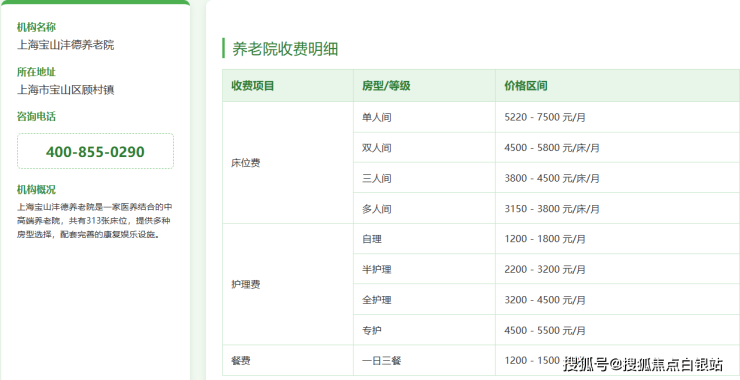Image resolution: width=740 pixels, height=380 pixels.
Task: Click the 咨询电话 label
Action: pyautogui.click(x=36, y=116)
